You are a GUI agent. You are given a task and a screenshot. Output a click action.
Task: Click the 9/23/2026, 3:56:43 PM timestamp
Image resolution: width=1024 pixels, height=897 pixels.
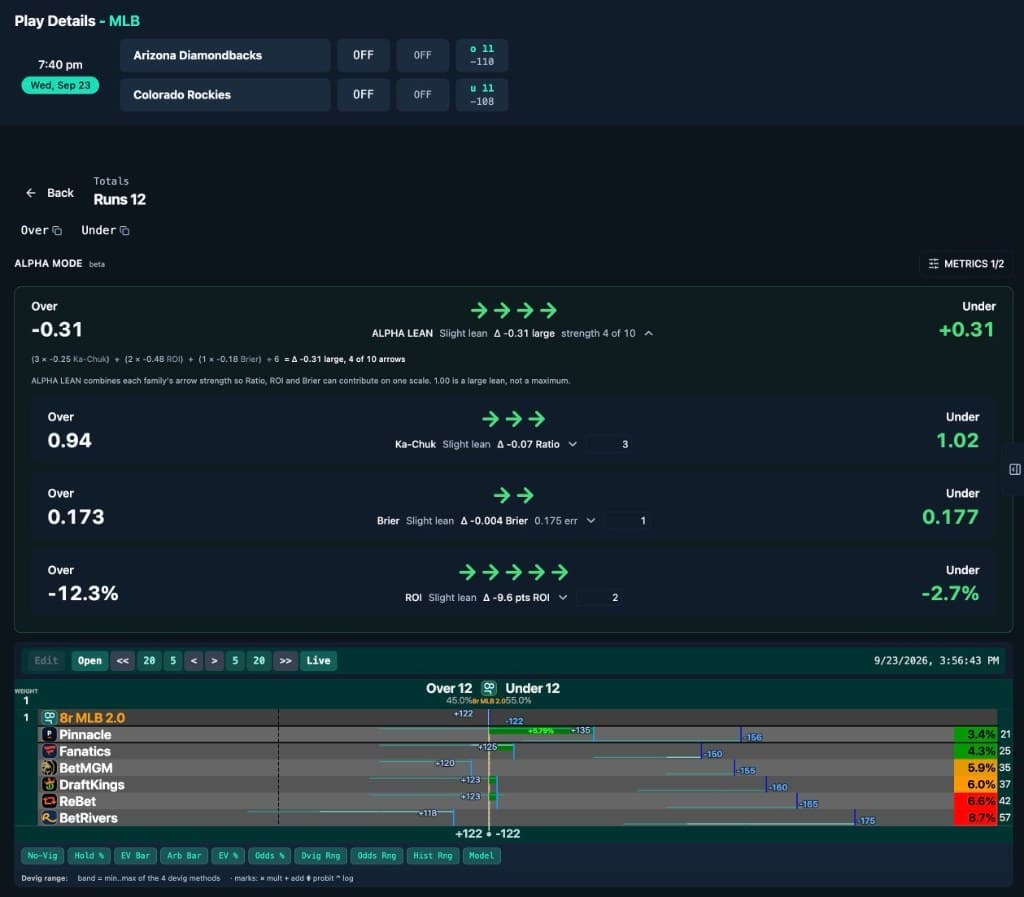point(936,661)
